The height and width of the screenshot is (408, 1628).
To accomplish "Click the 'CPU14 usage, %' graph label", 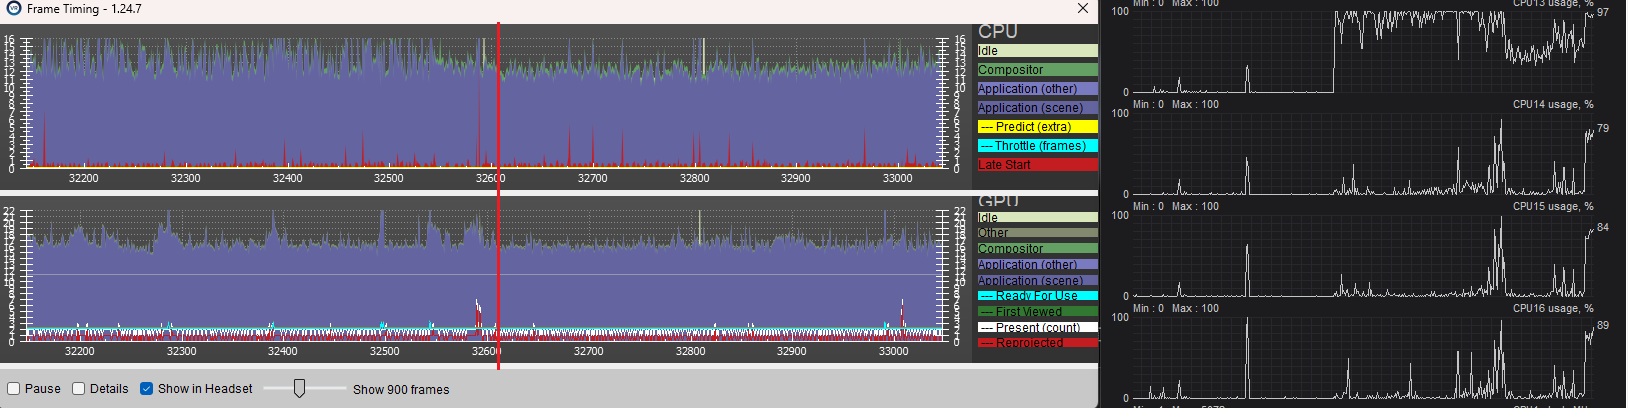I will [x=1553, y=104].
